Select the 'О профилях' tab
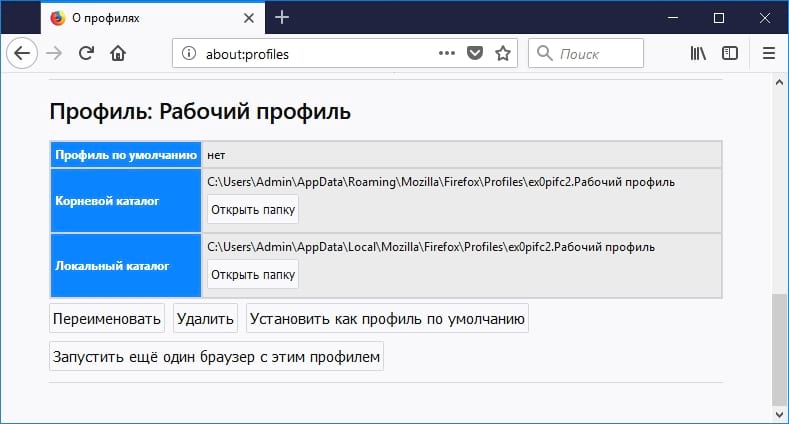Image resolution: width=789 pixels, height=424 pixels. [153, 18]
